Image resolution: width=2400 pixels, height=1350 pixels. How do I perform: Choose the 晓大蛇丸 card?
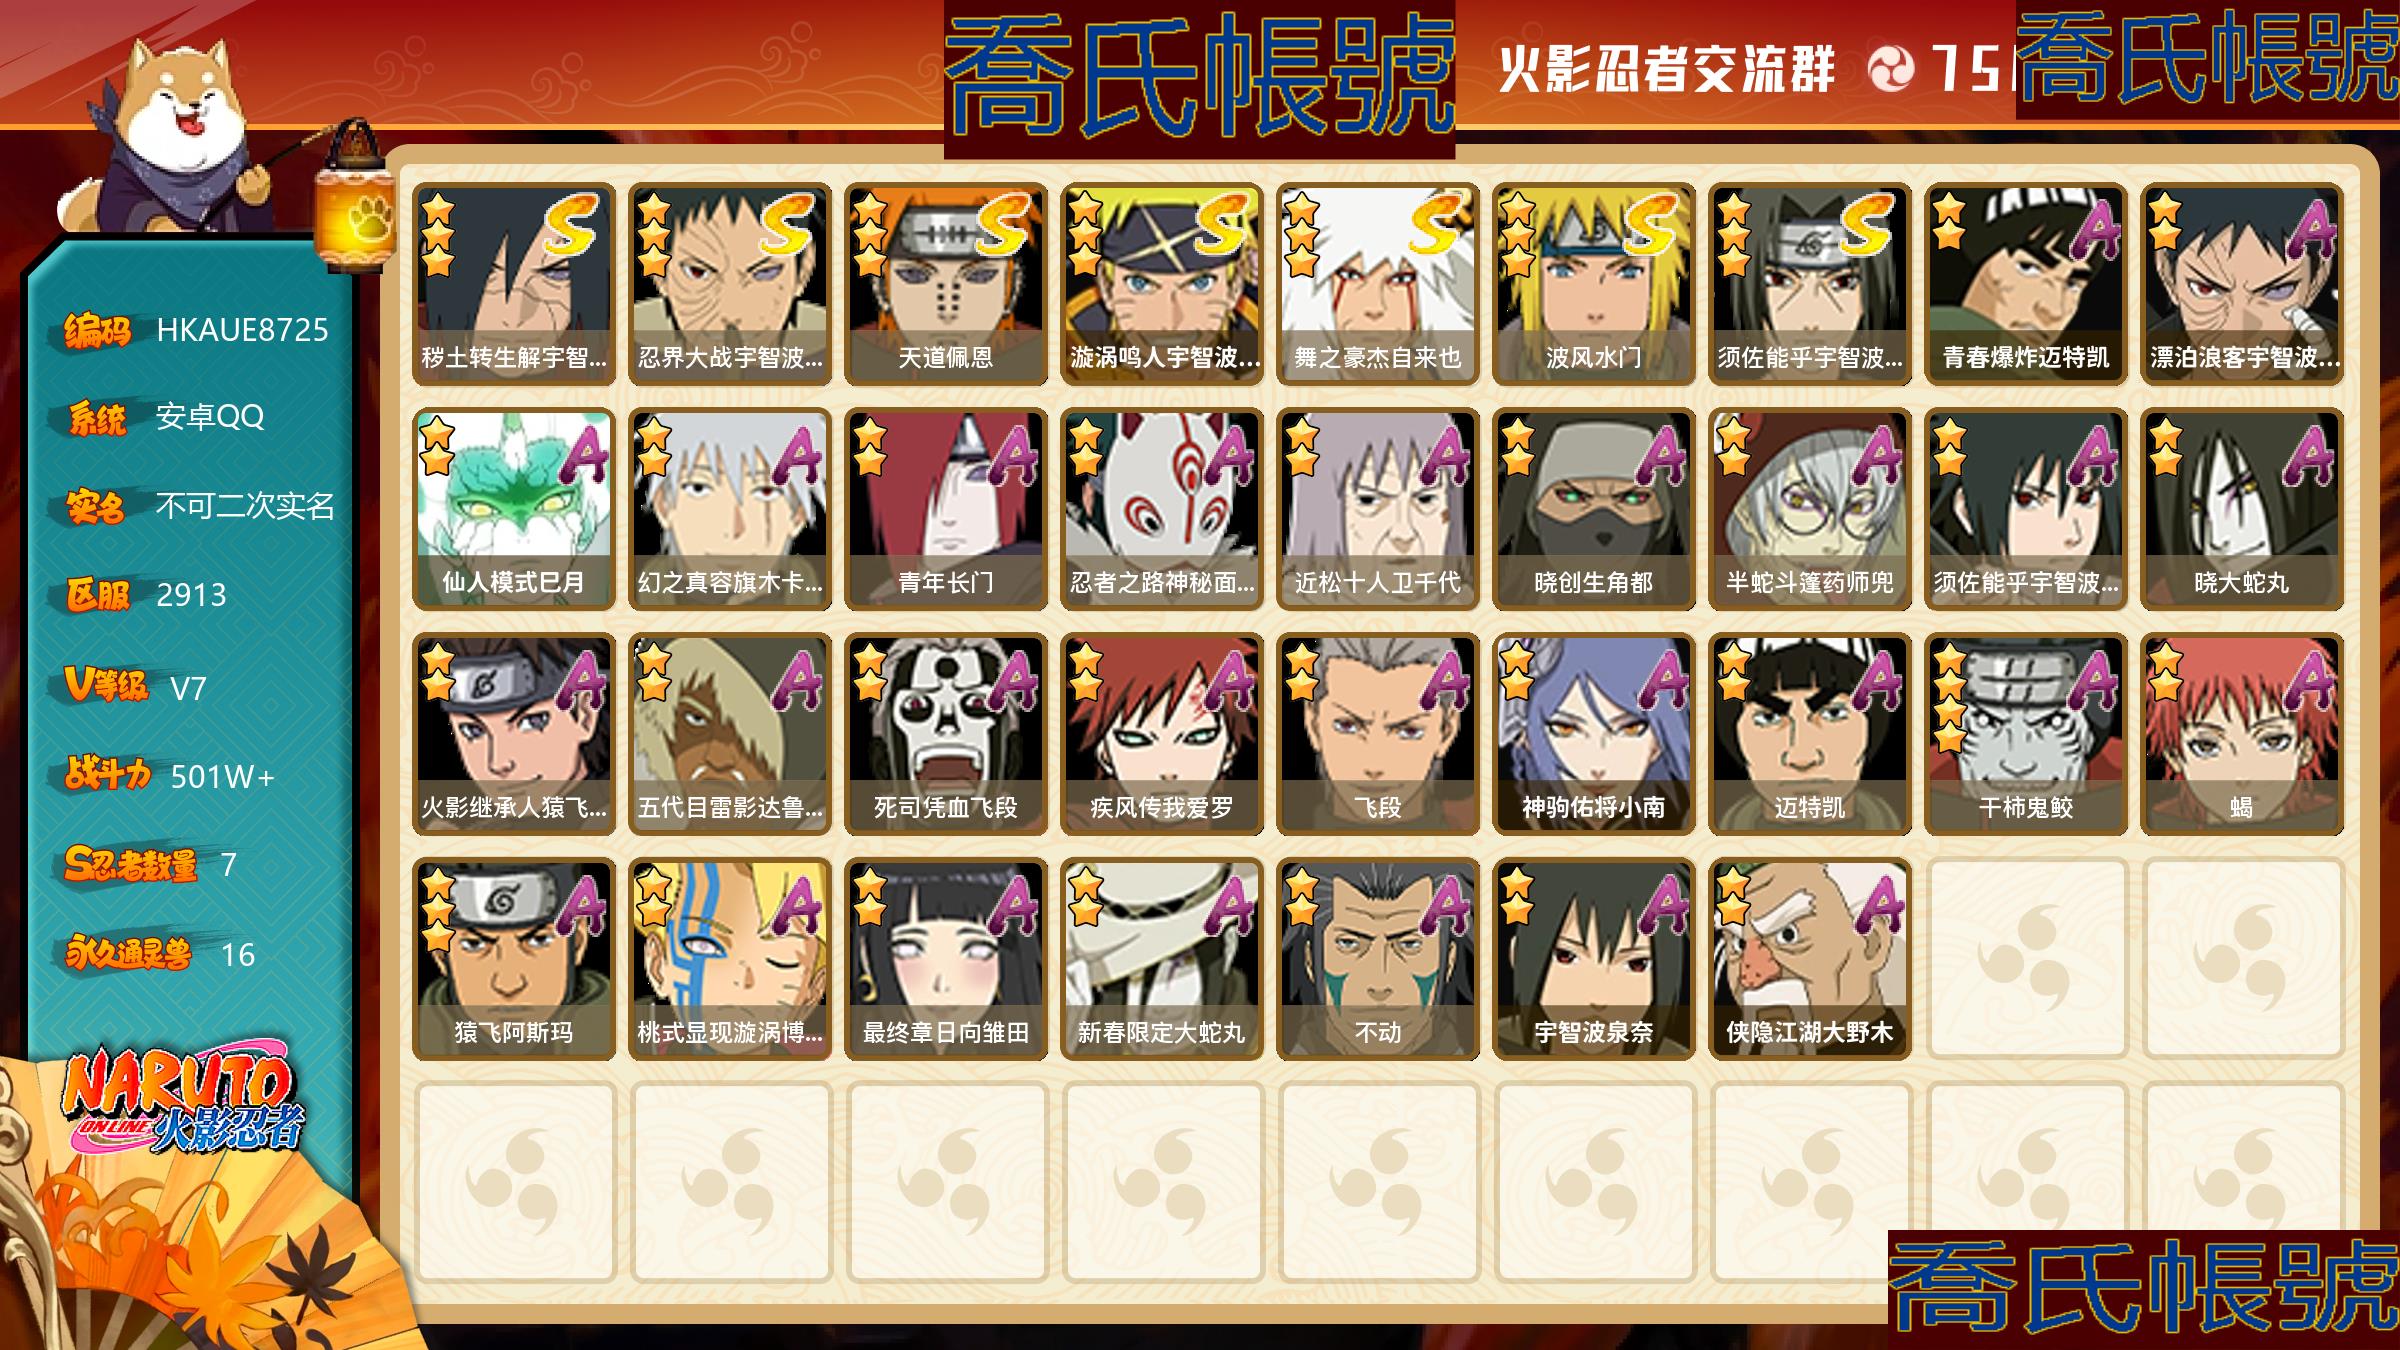pos(2241,509)
